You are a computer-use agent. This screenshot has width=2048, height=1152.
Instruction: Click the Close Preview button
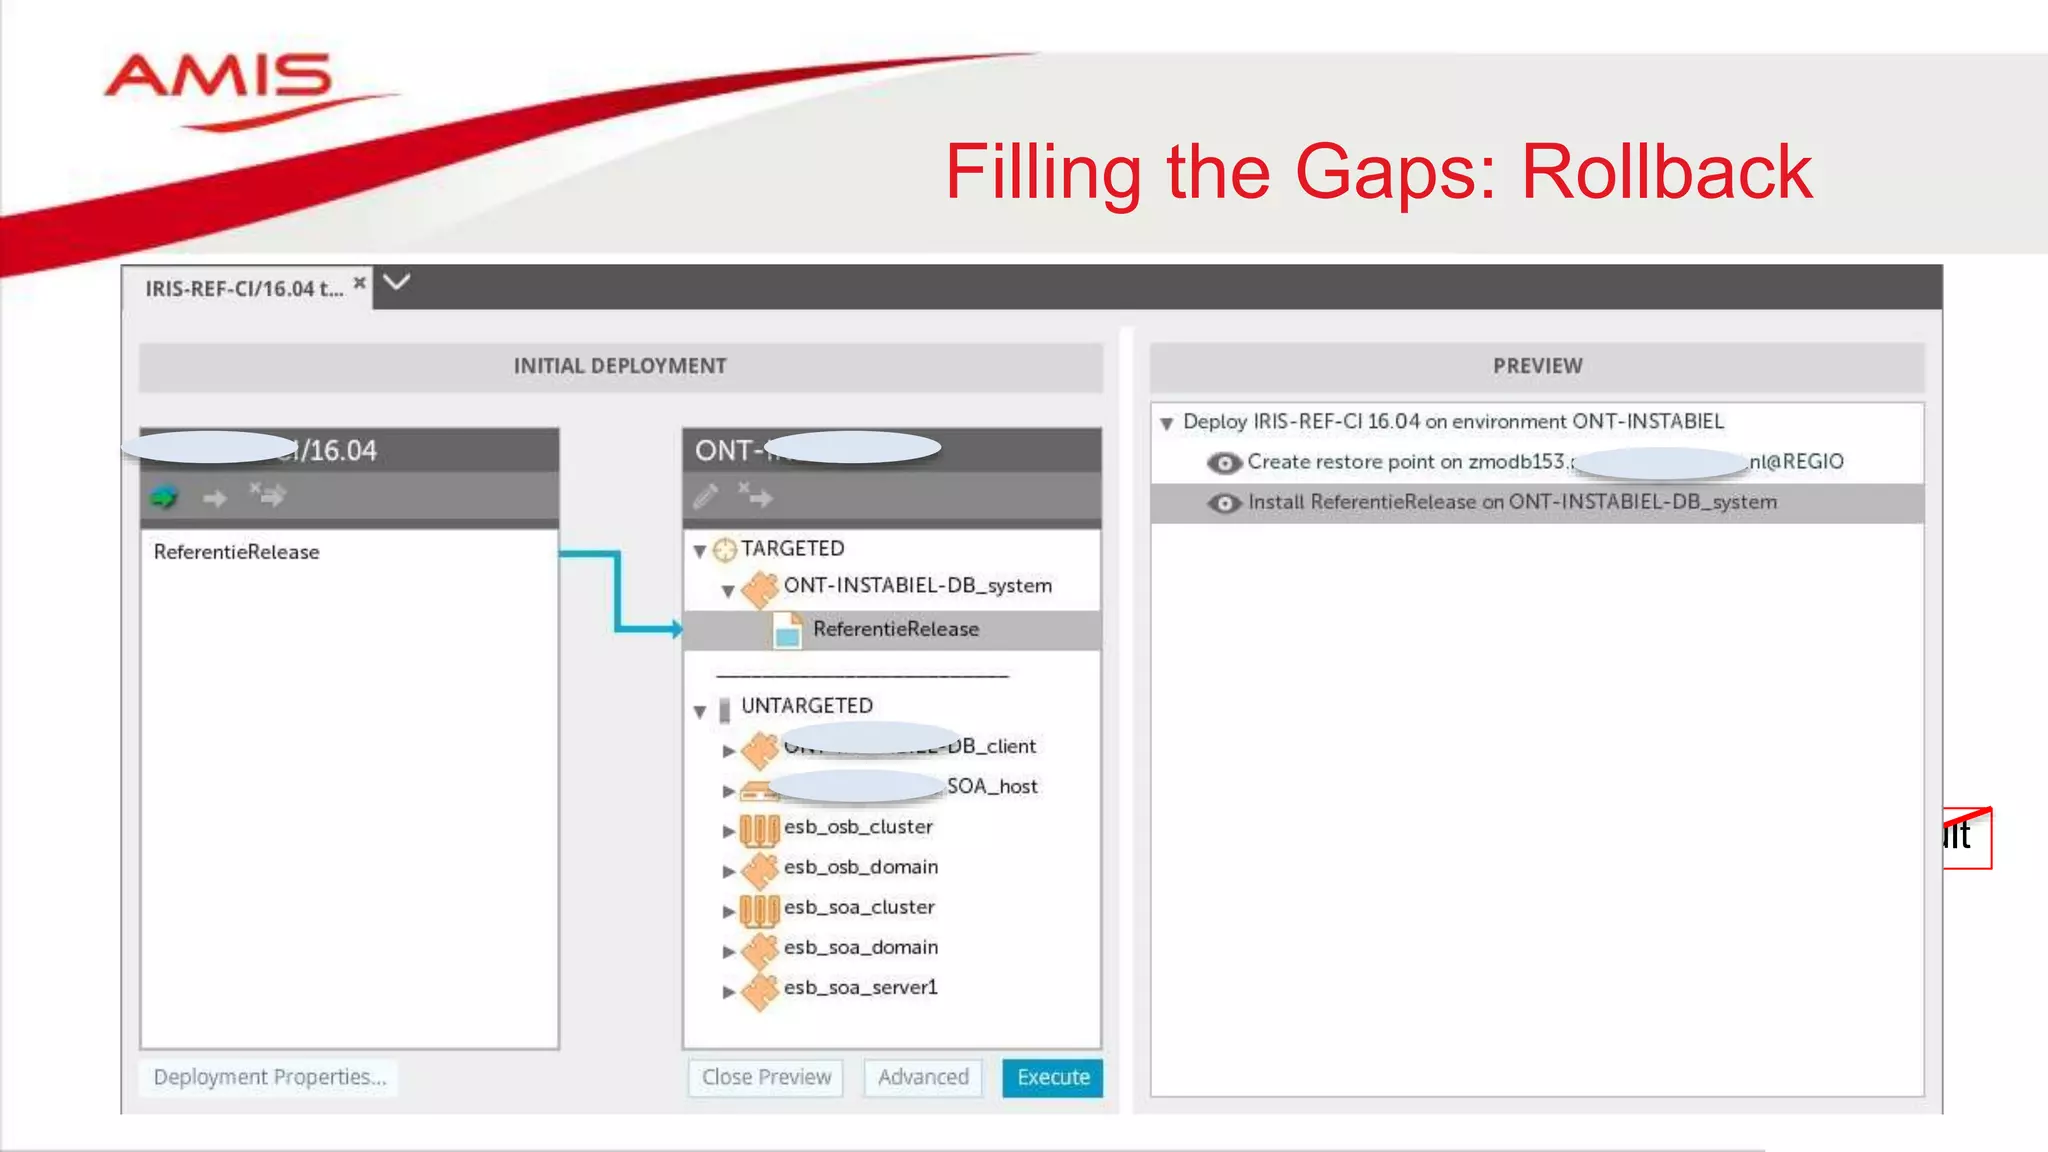[766, 1077]
